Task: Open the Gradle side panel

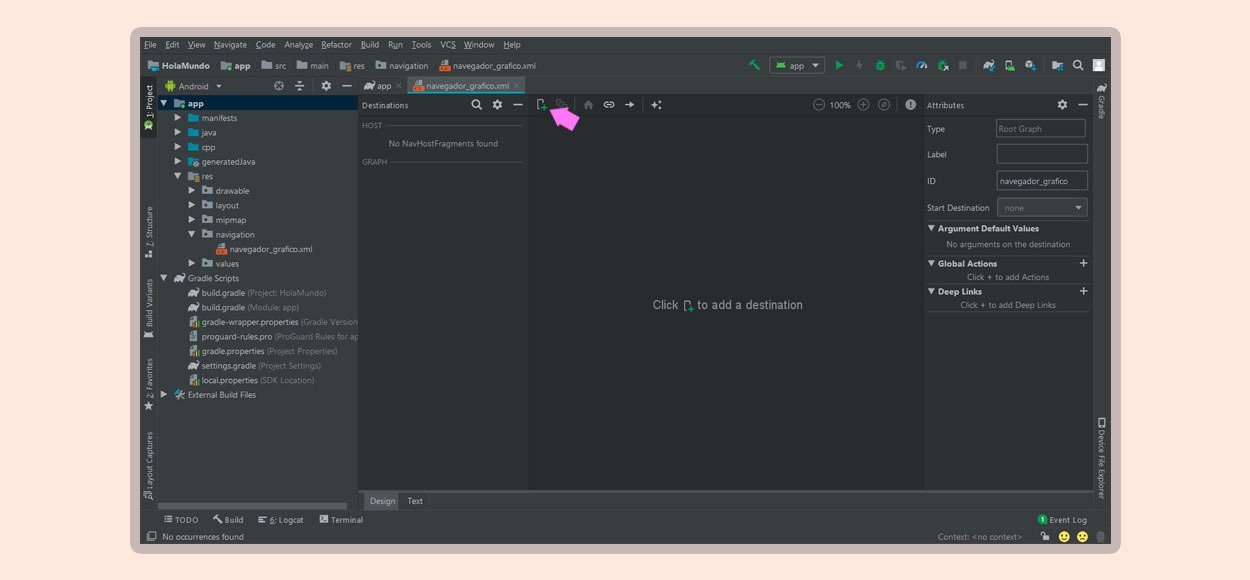Action: click(x=1101, y=101)
